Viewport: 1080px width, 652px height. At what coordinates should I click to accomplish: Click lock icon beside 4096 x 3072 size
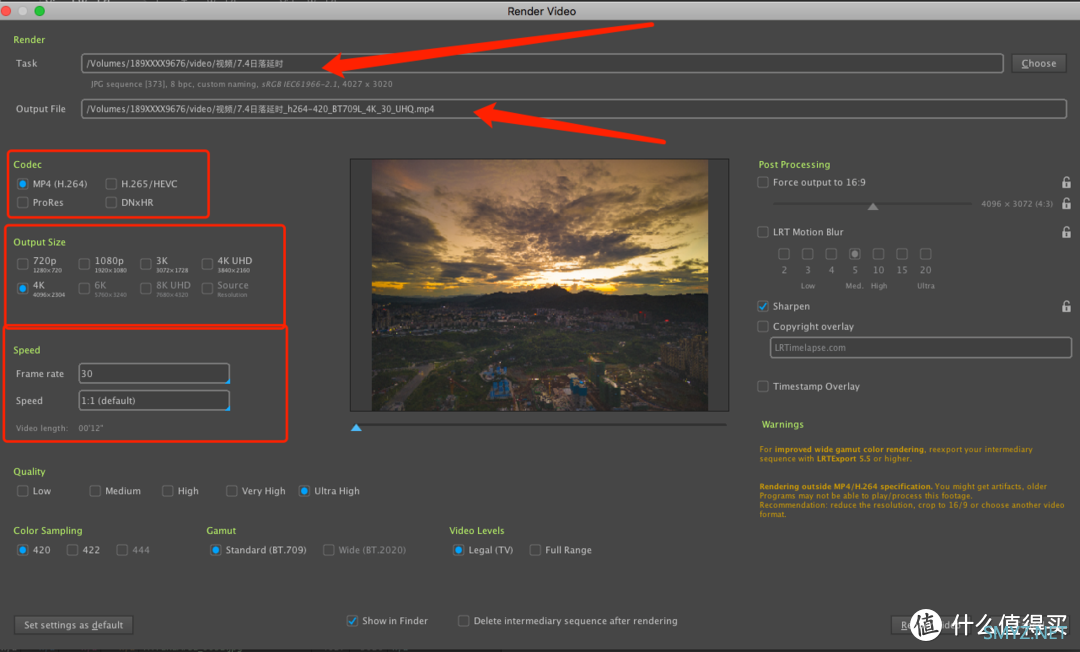coord(1066,204)
